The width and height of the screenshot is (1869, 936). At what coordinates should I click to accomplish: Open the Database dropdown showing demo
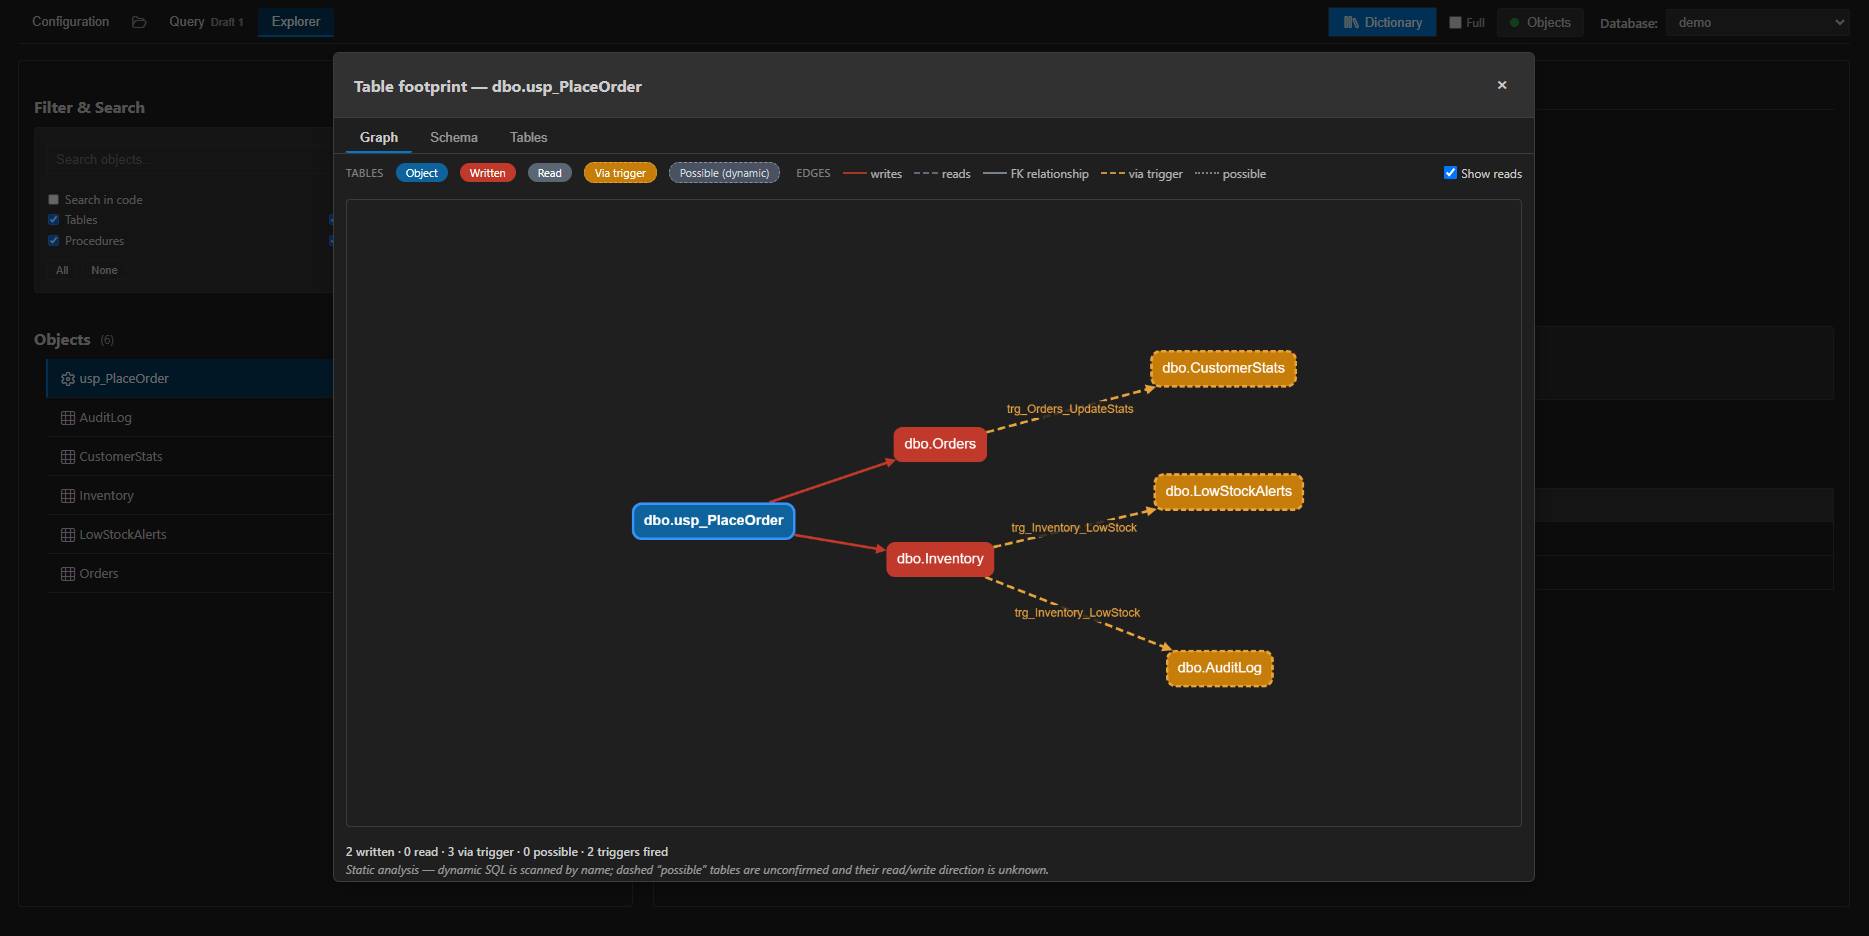[x=1757, y=22]
